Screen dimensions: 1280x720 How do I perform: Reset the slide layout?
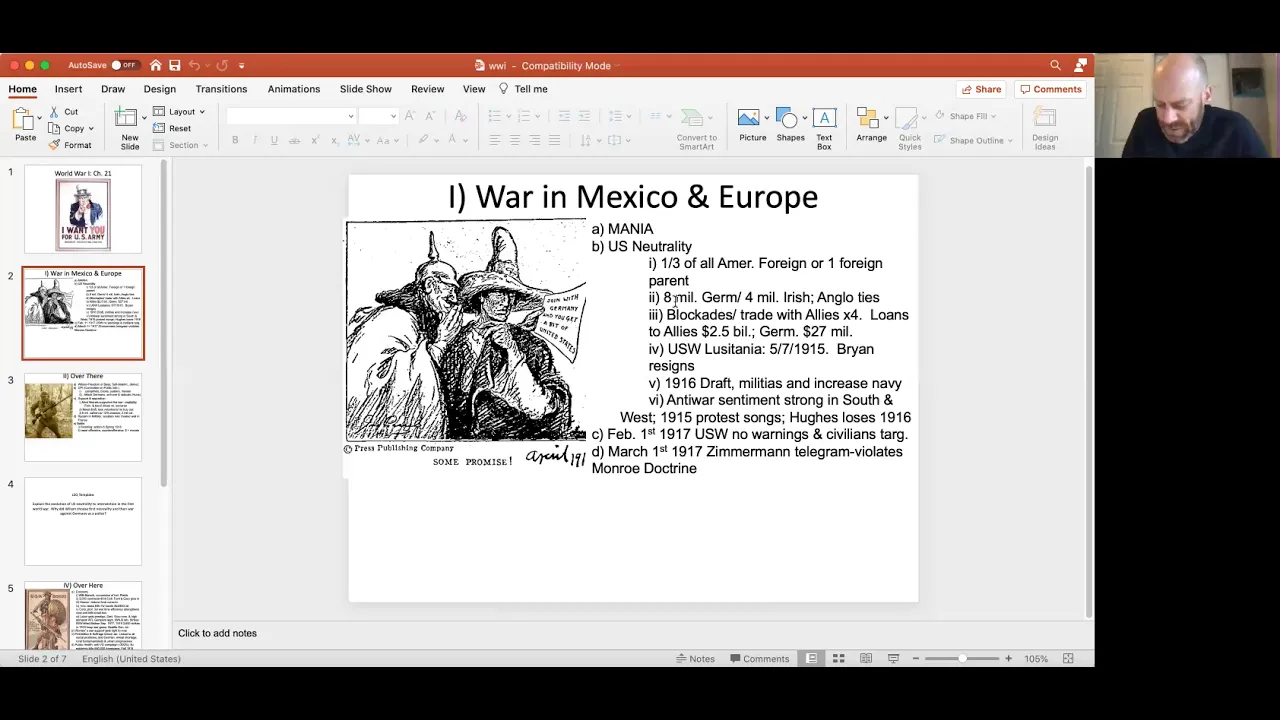[x=173, y=128]
